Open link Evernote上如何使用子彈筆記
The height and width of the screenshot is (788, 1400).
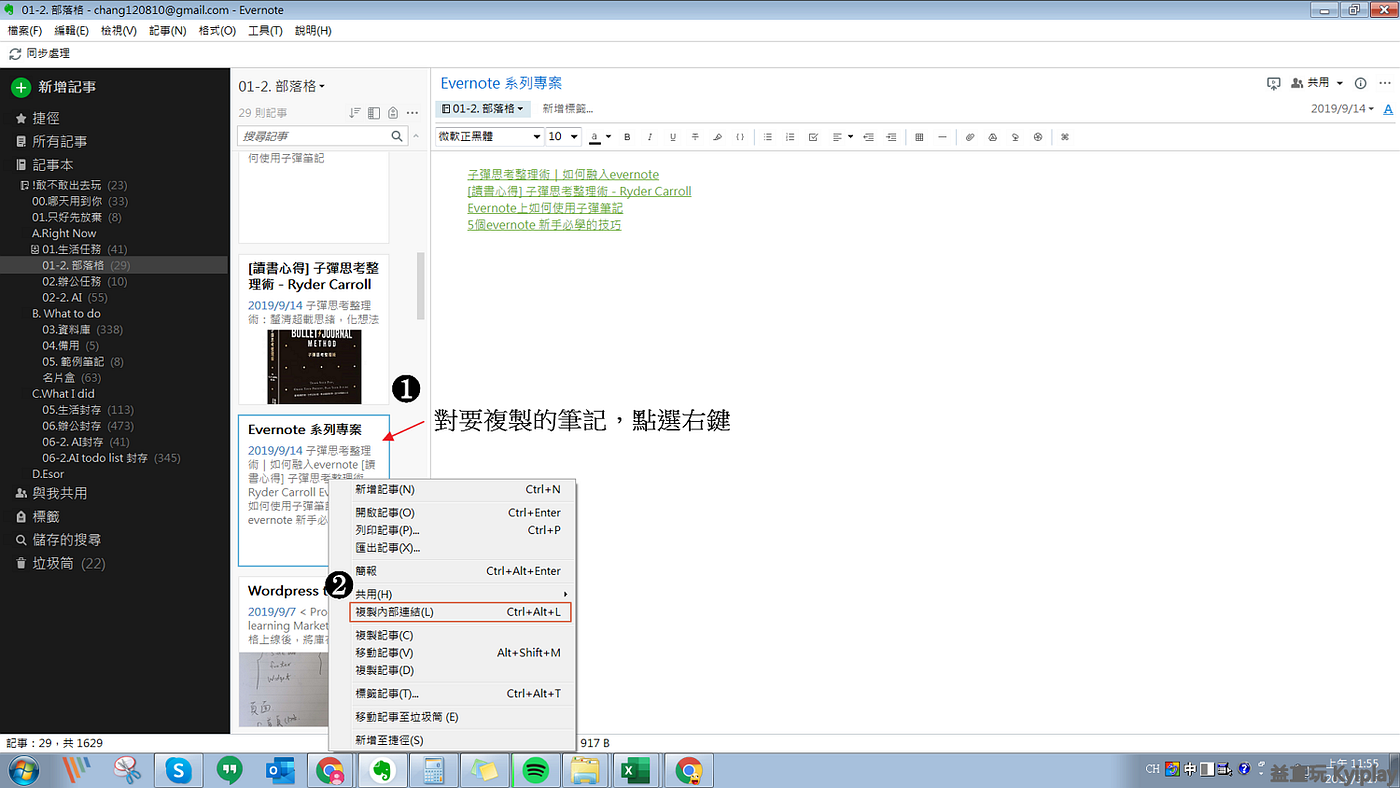pyautogui.click(x=545, y=208)
